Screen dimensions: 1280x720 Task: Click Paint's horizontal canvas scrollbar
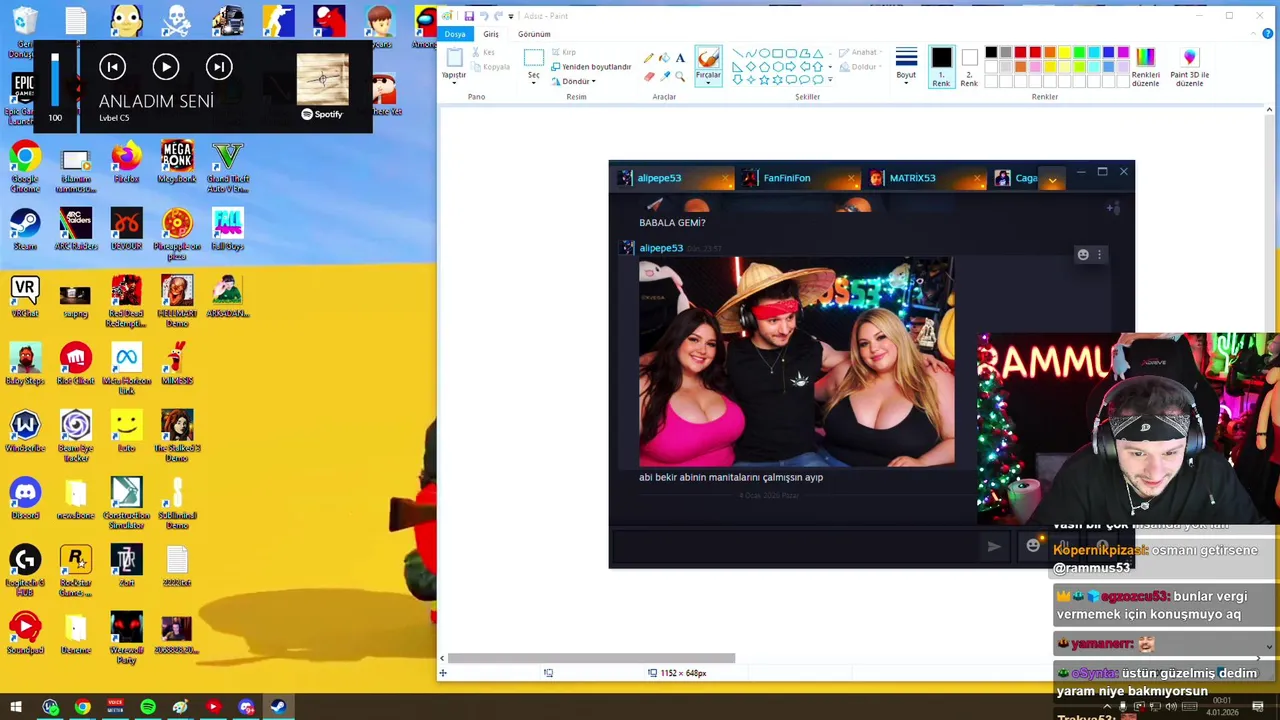click(x=590, y=658)
